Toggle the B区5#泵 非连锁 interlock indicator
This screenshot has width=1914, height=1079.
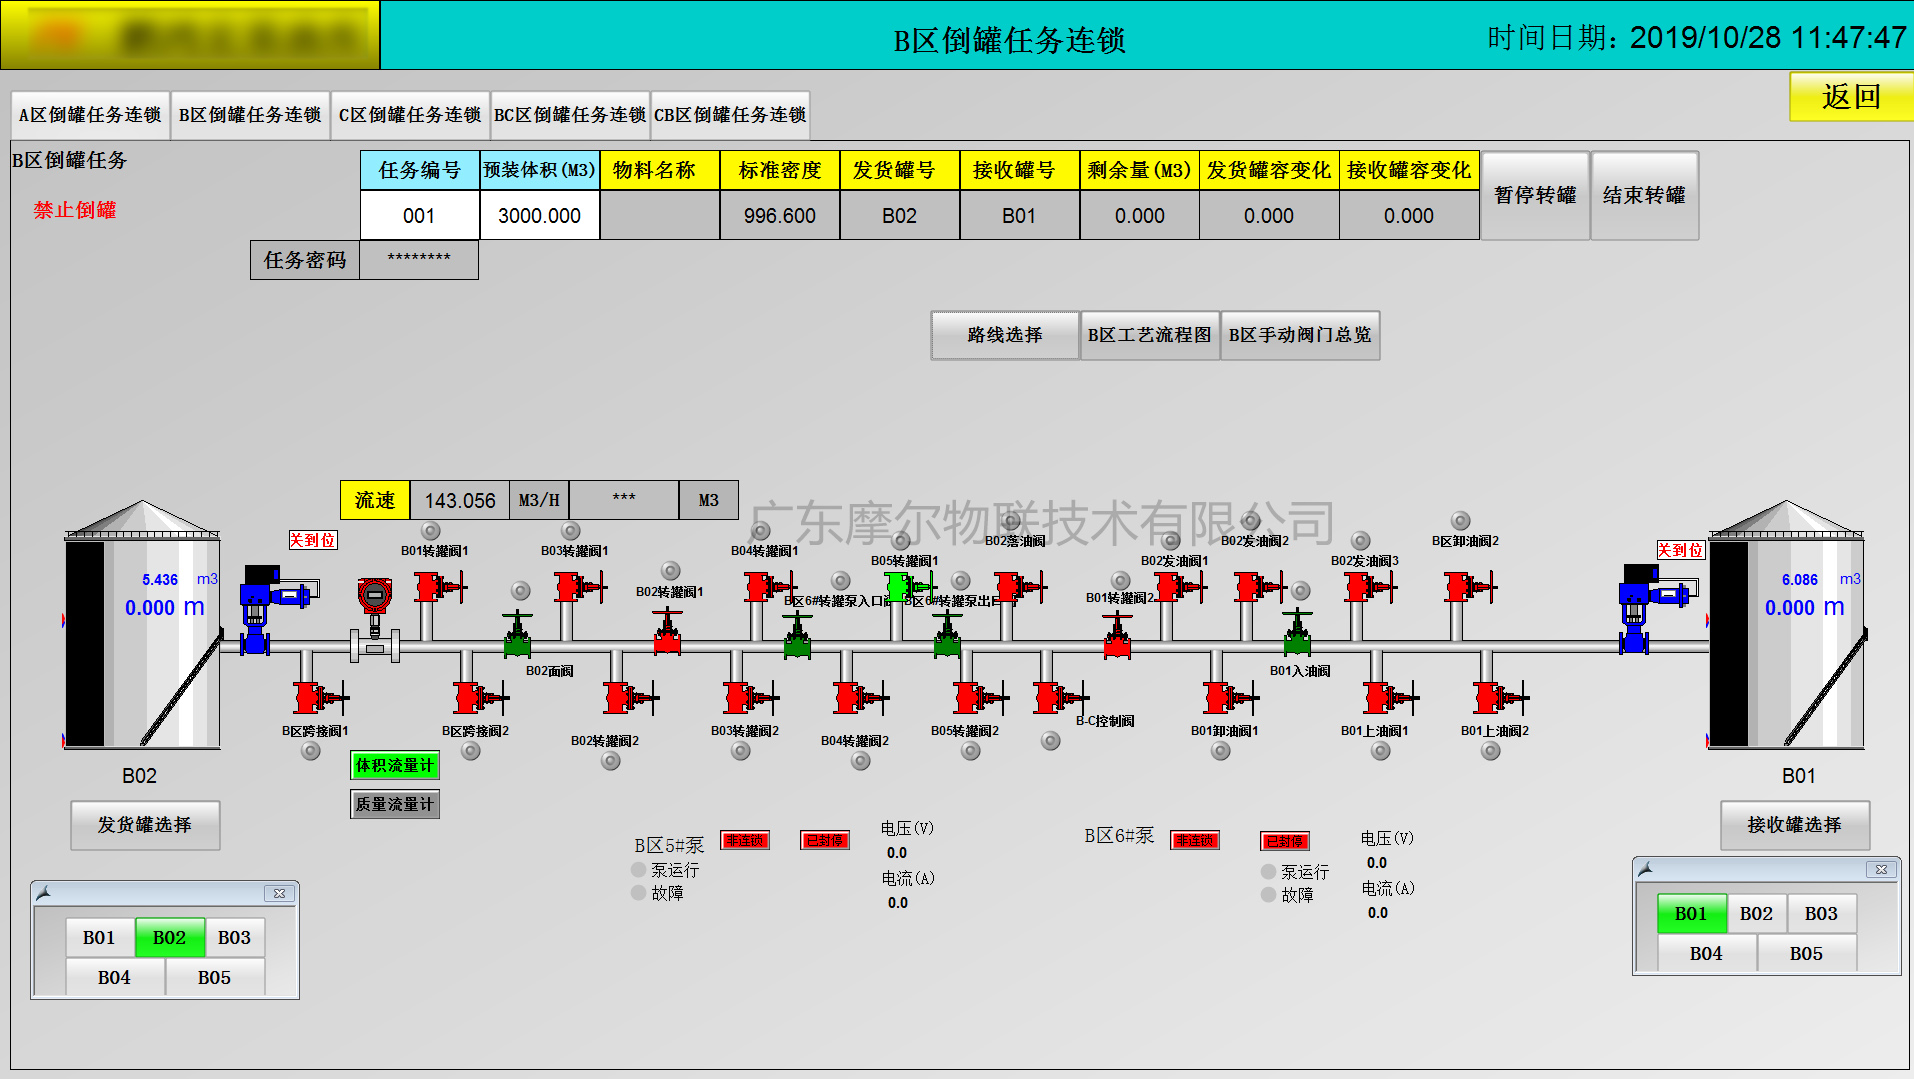[745, 841]
